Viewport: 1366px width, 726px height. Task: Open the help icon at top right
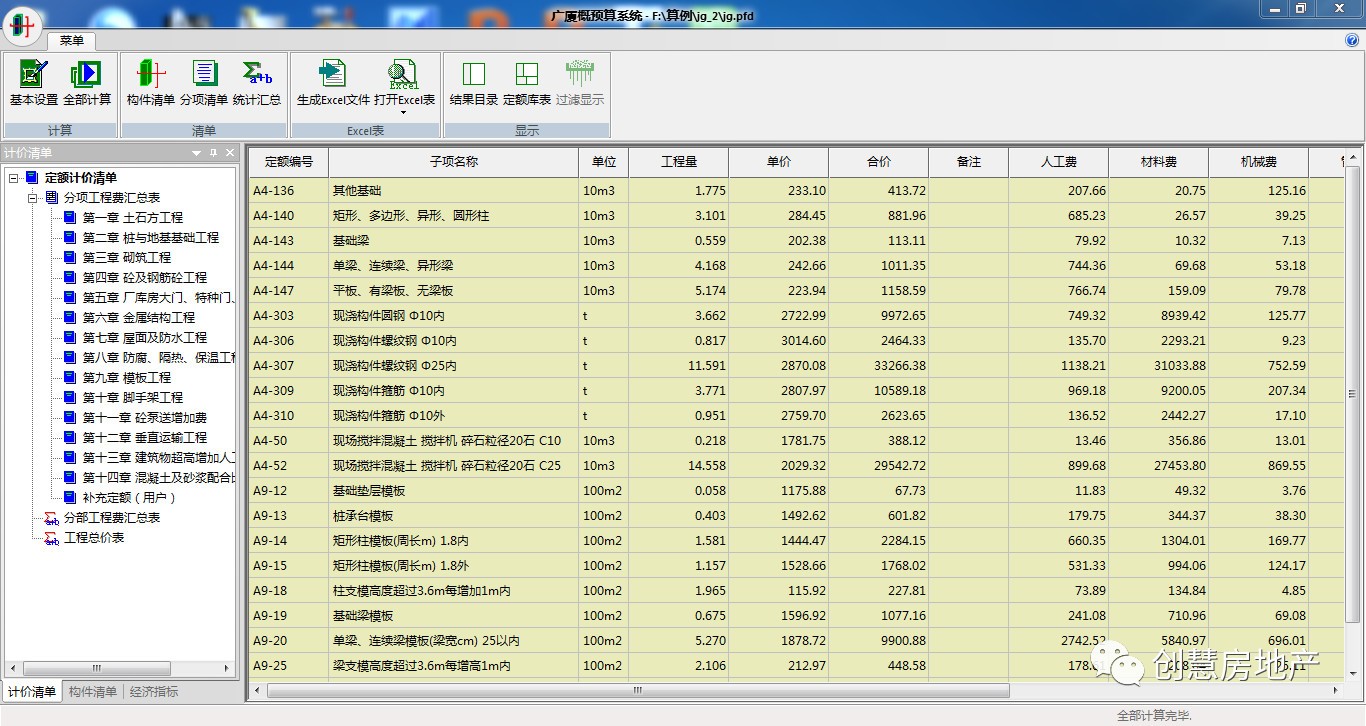tap(1352, 40)
